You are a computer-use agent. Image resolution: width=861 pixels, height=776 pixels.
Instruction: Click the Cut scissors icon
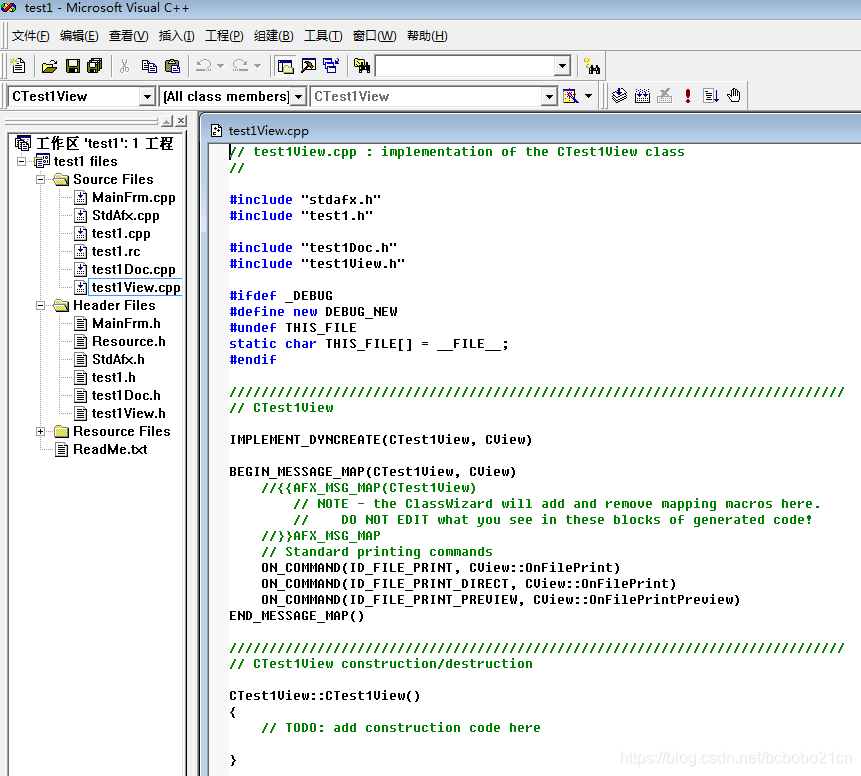point(125,66)
